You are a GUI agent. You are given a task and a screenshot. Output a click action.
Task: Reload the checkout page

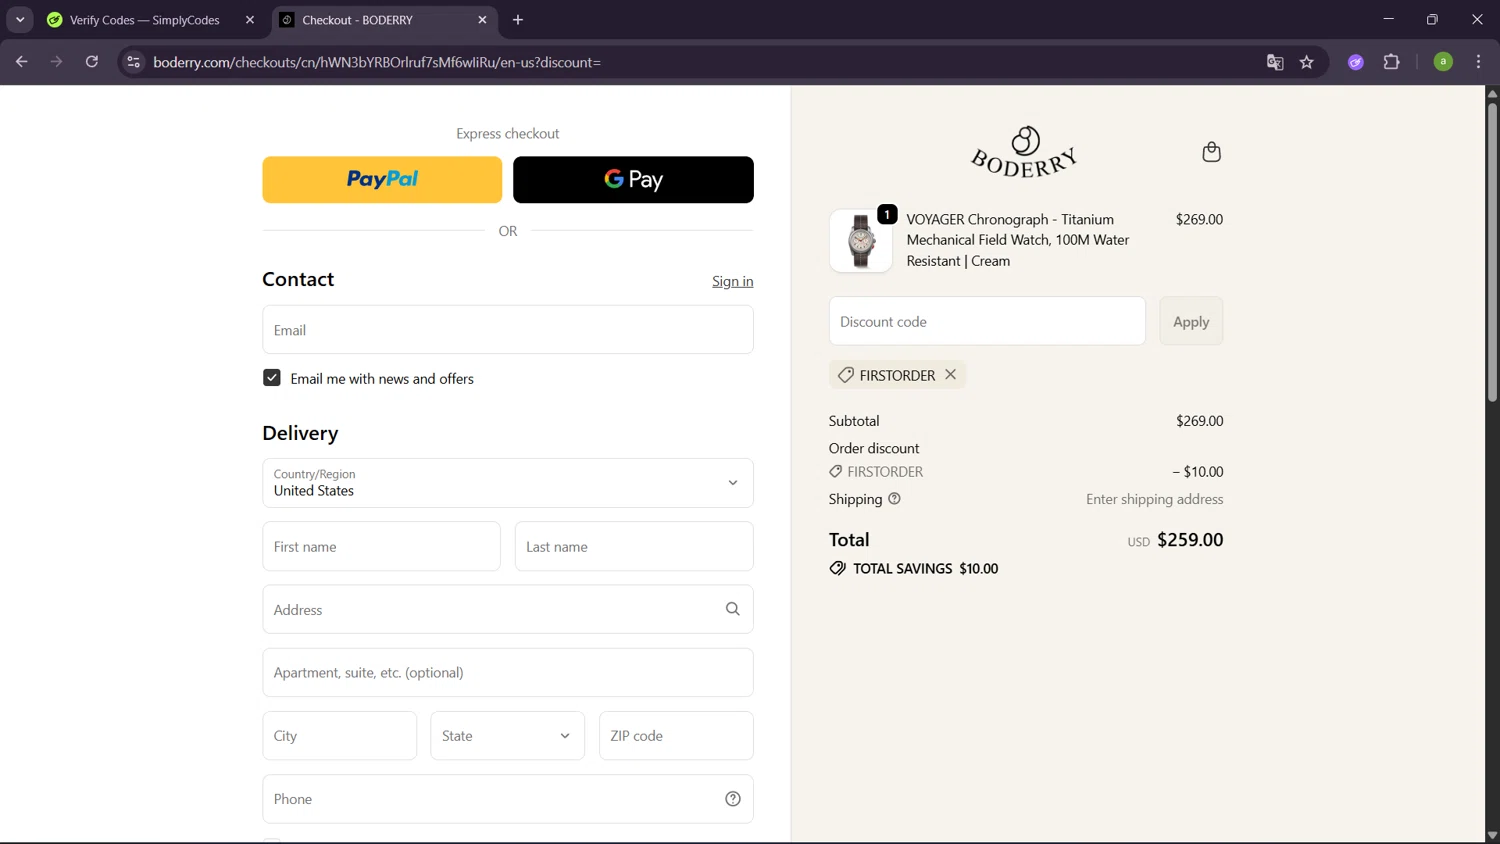pos(92,62)
